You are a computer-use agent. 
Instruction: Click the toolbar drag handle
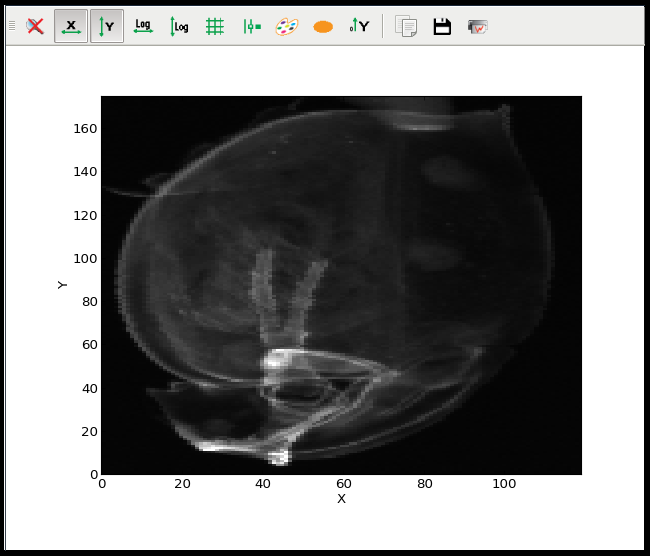(x=12, y=26)
